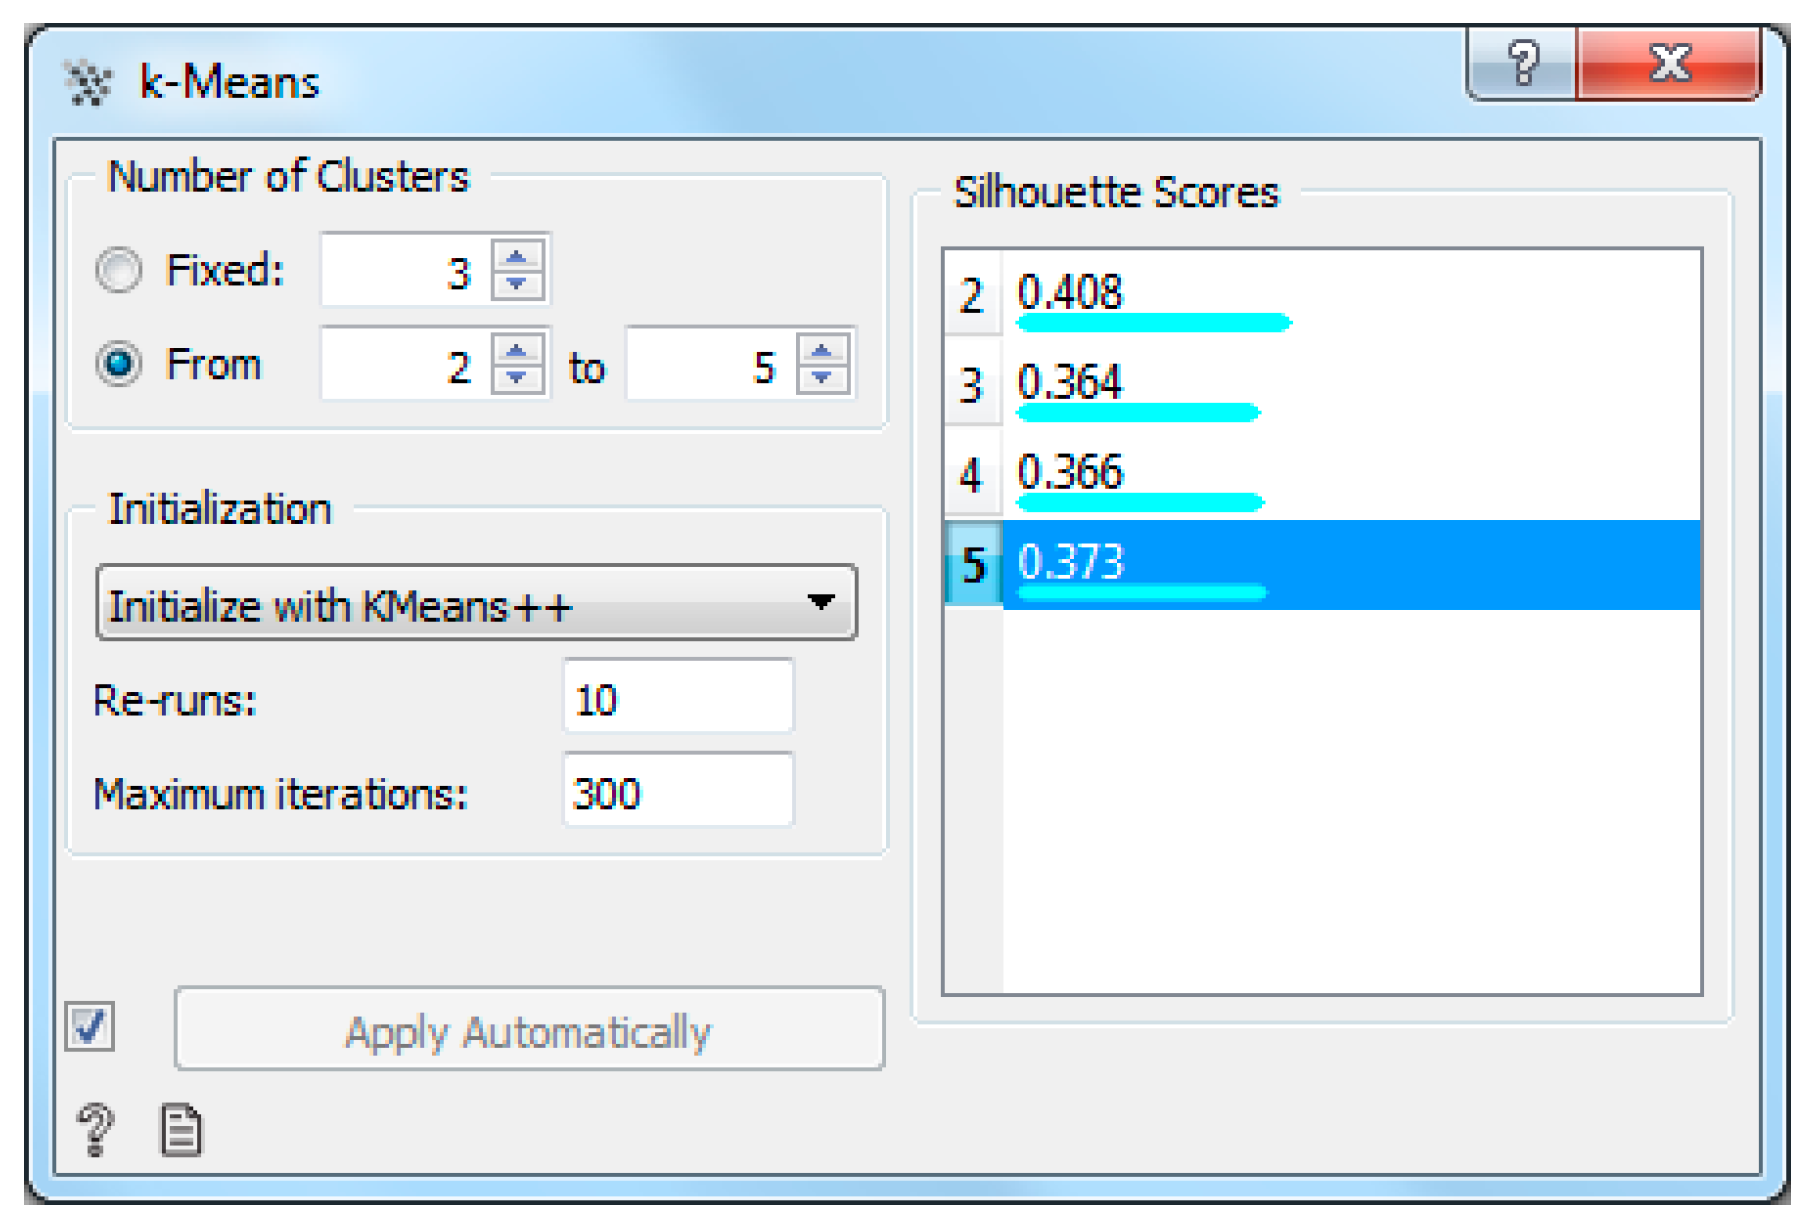The height and width of the screenshot is (1227, 1809).
Task: Select the 3-cluster row with score 0.364
Action: click(x=1320, y=385)
